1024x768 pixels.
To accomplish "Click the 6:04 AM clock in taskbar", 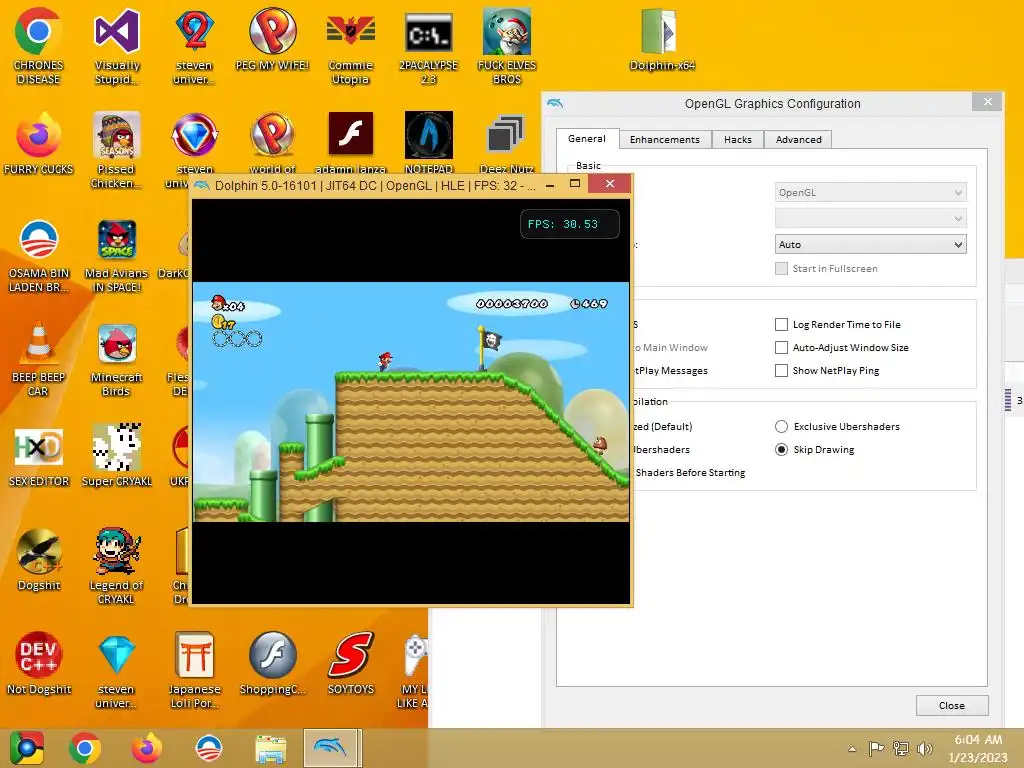I will pyautogui.click(x=978, y=740).
